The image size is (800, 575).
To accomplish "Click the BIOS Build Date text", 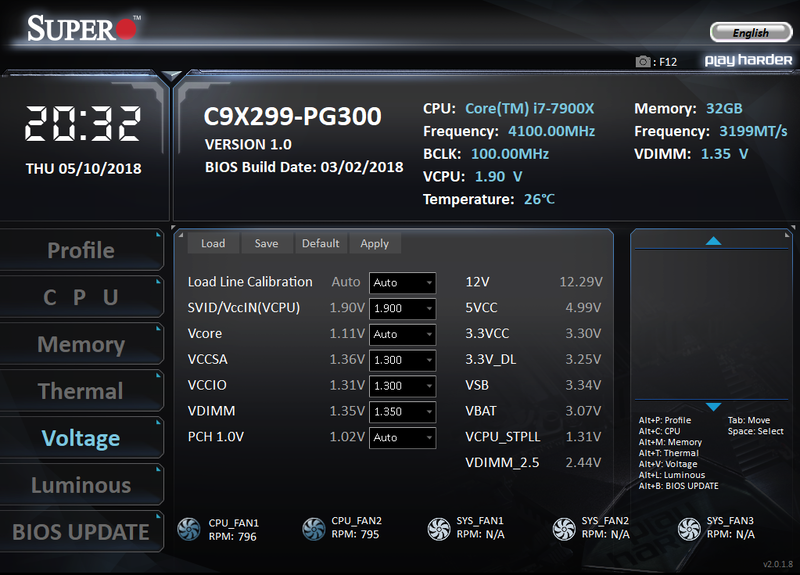I will [x=304, y=167].
